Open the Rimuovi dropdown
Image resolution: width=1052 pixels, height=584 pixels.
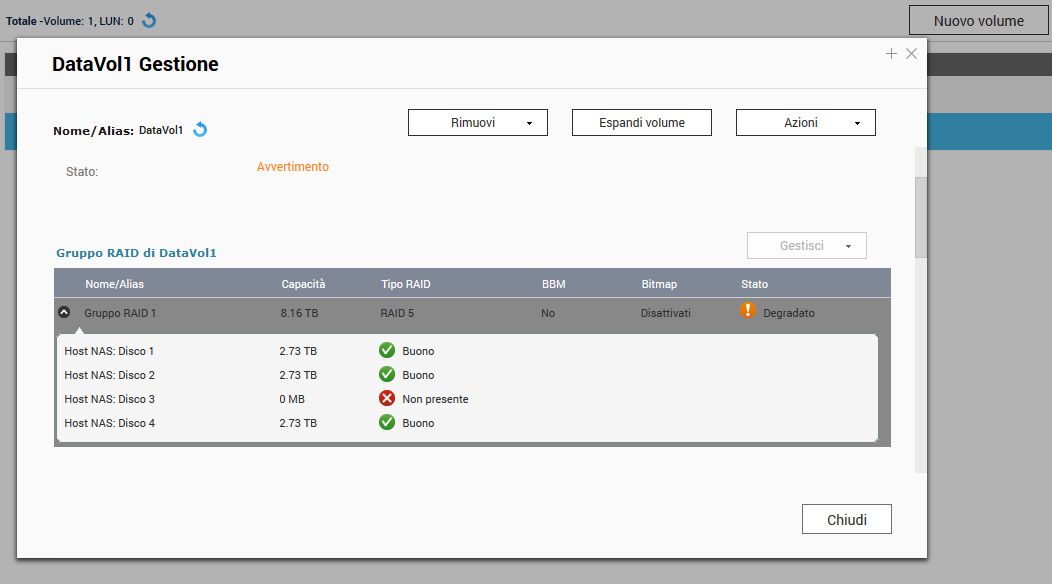pos(478,122)
